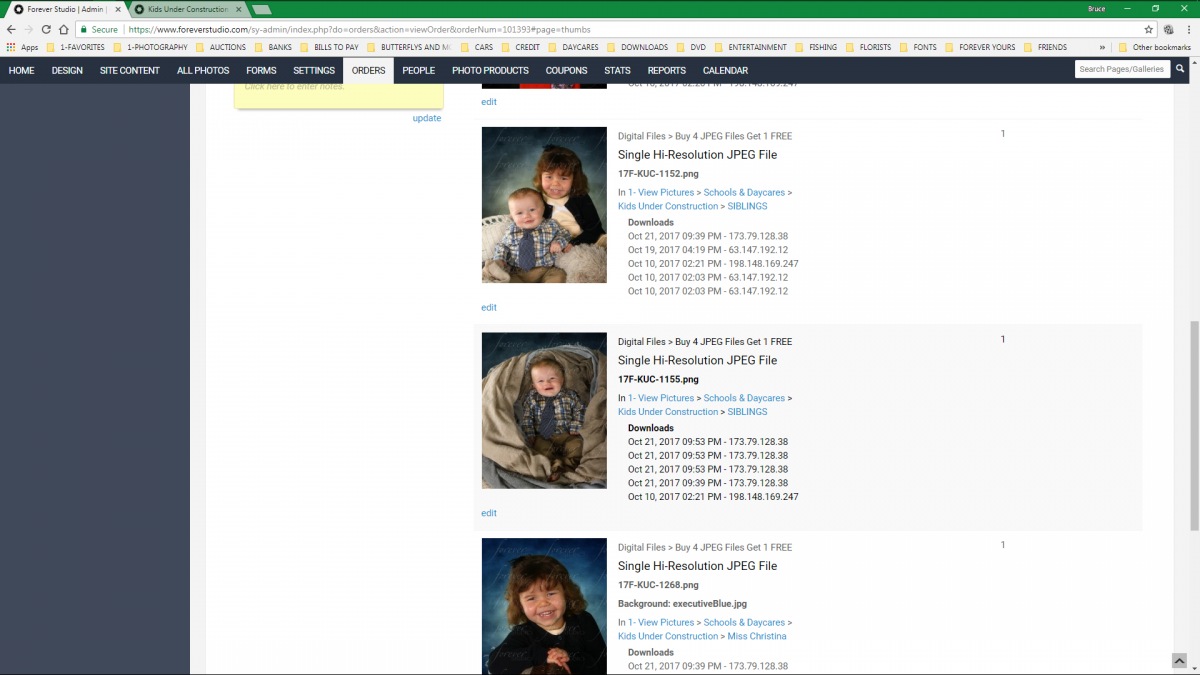Screen dimensions: 1200x675
Task: Open AUCTIONS bookmark folder
Action: pos(220,47)
